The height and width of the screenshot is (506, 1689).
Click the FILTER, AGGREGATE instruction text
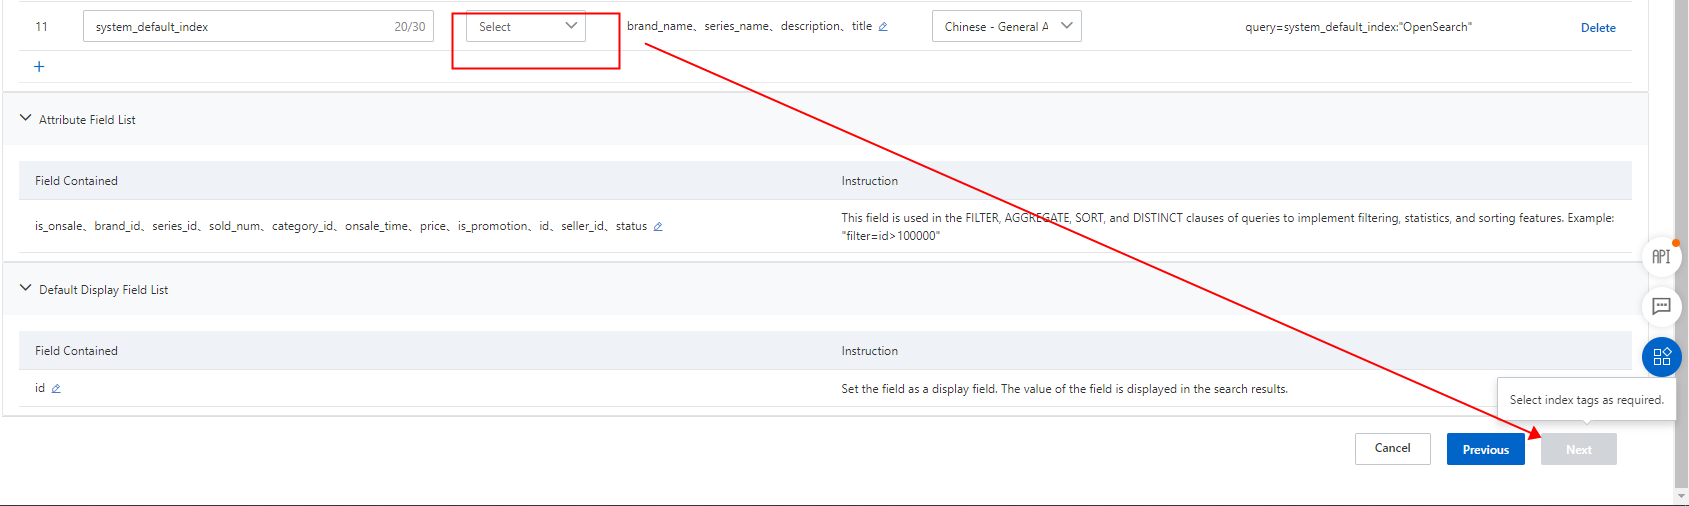point(1227,226)
